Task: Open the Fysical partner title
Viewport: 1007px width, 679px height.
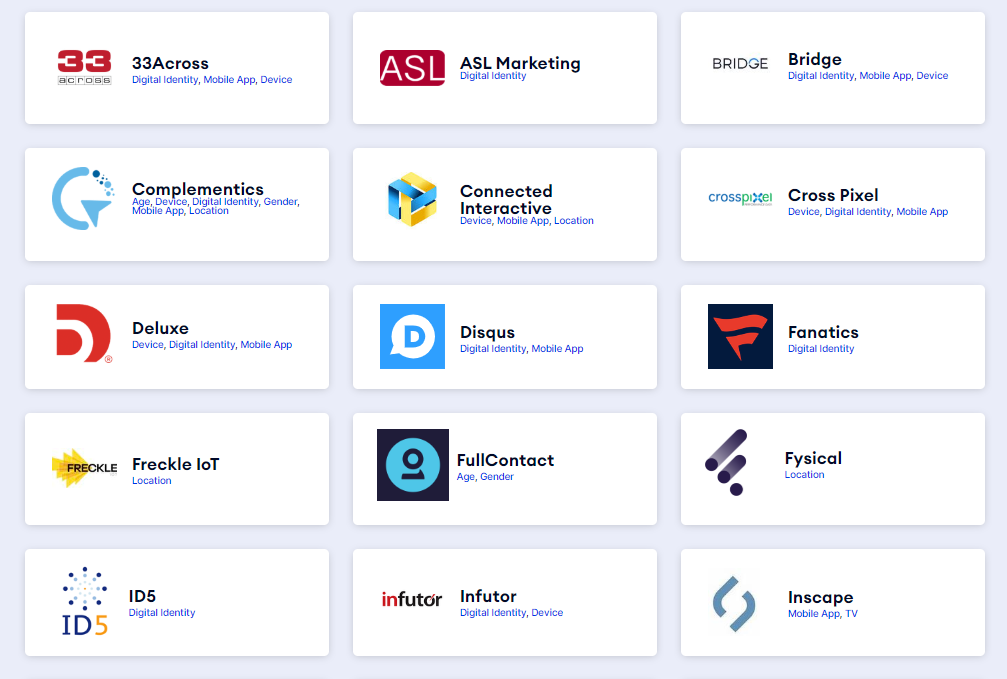Action: tap(813, 458)
